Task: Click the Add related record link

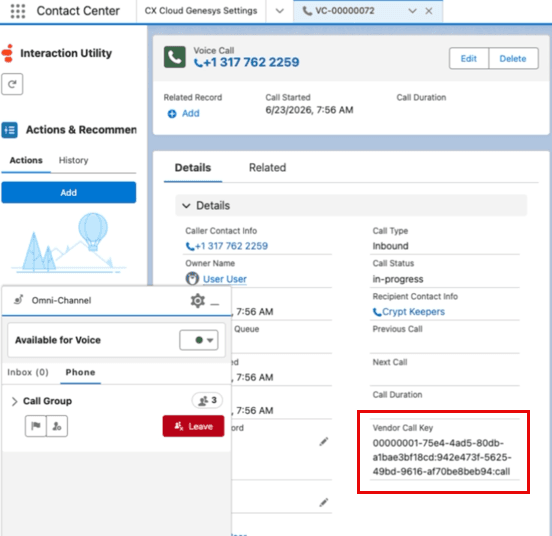Action: [x=190, y=113]
